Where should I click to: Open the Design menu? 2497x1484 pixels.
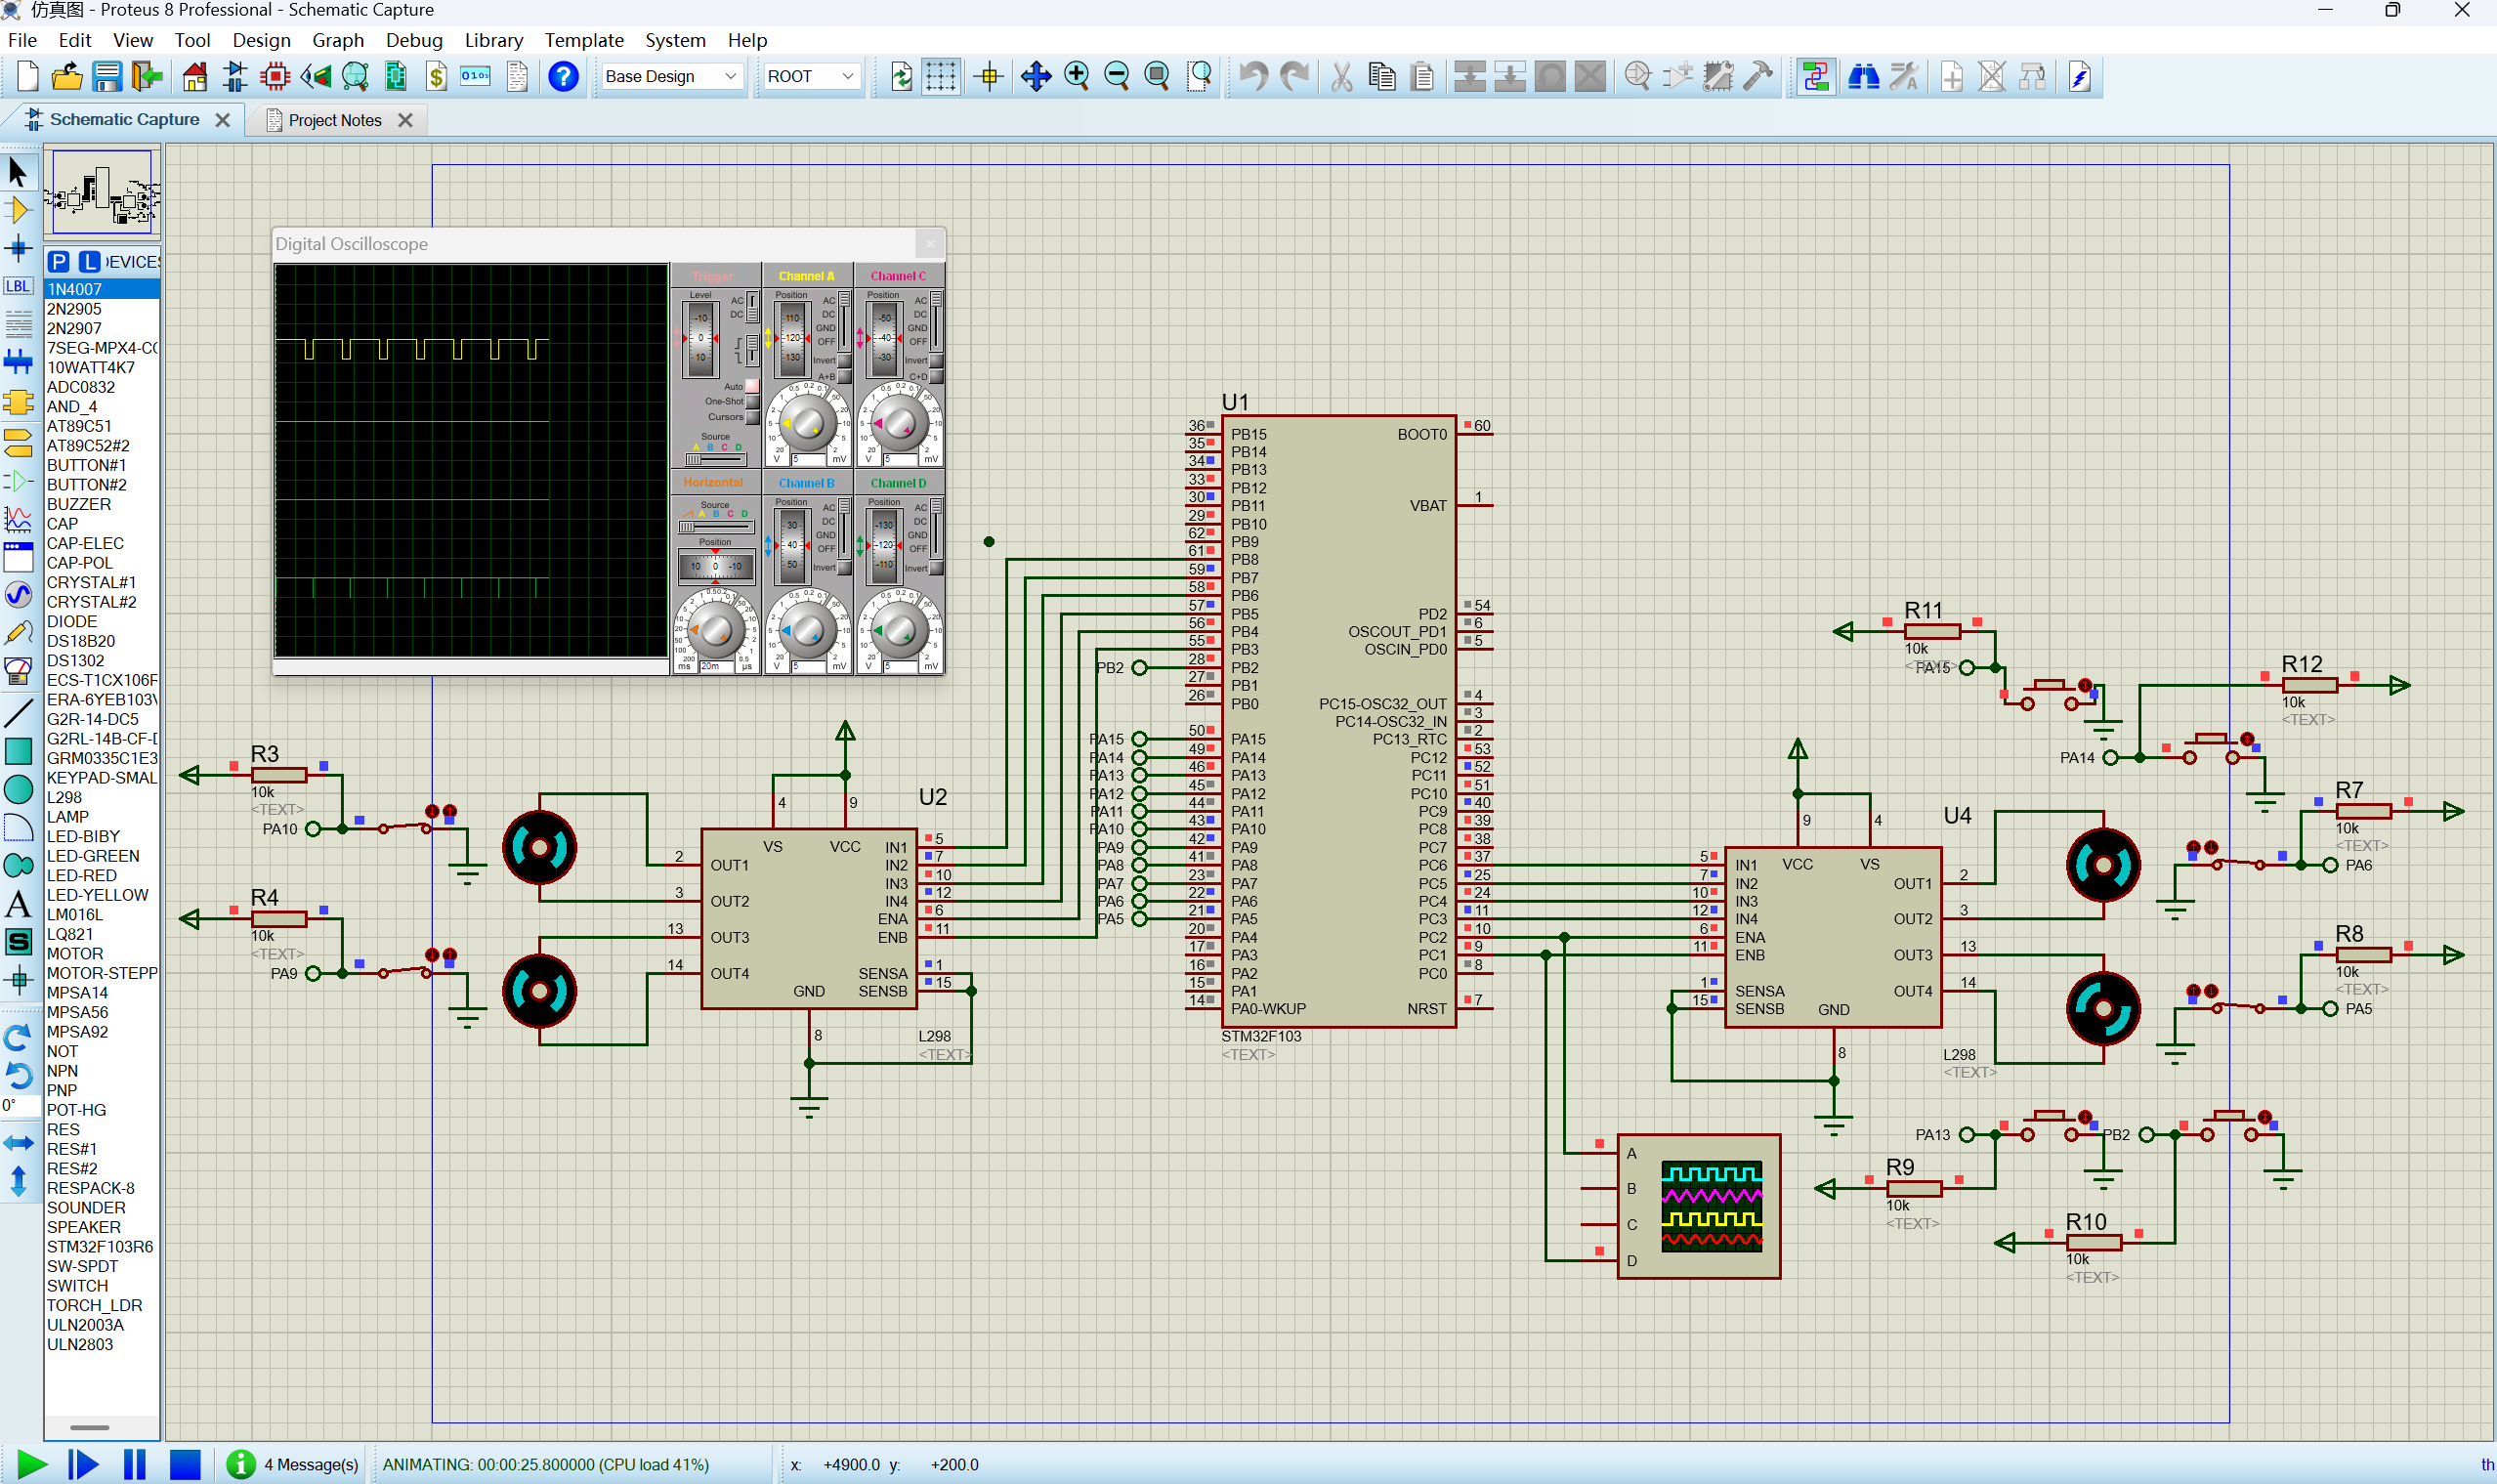[261, 40]
